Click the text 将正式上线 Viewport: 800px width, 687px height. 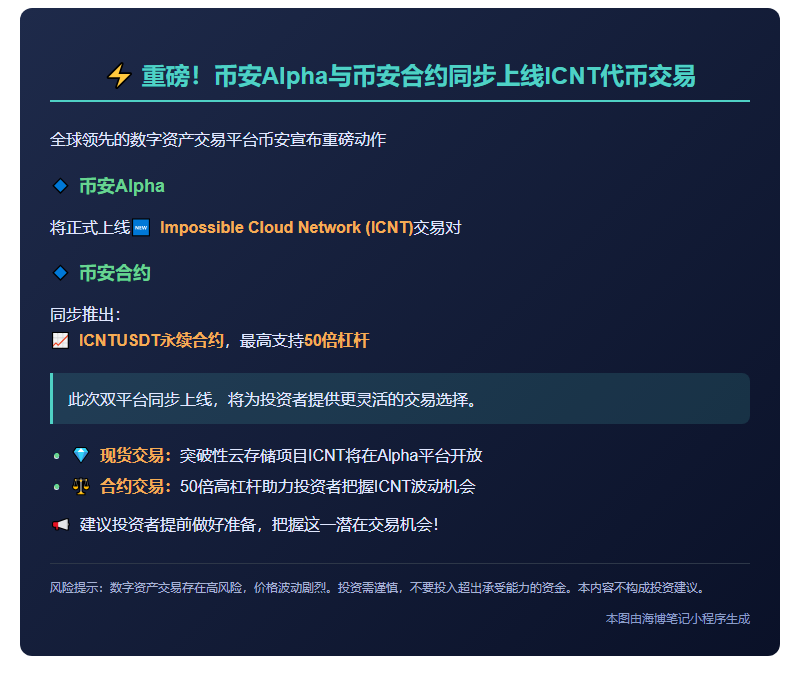point(90,227)
